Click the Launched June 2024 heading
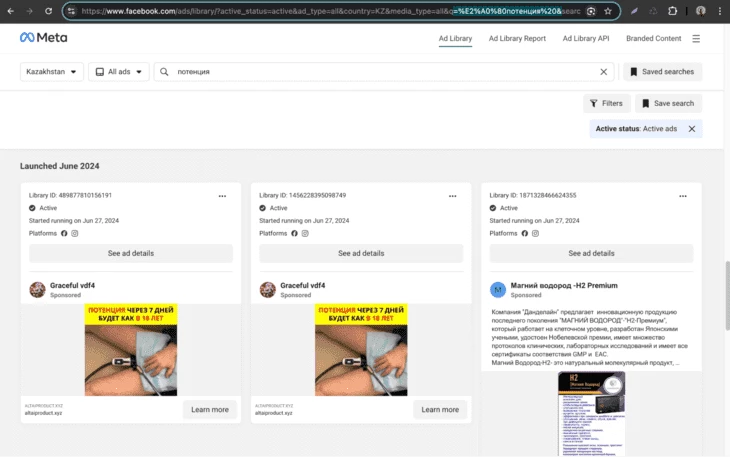Image resolution: width=730 pixels, height=457 pixels. tap(60, 166)
